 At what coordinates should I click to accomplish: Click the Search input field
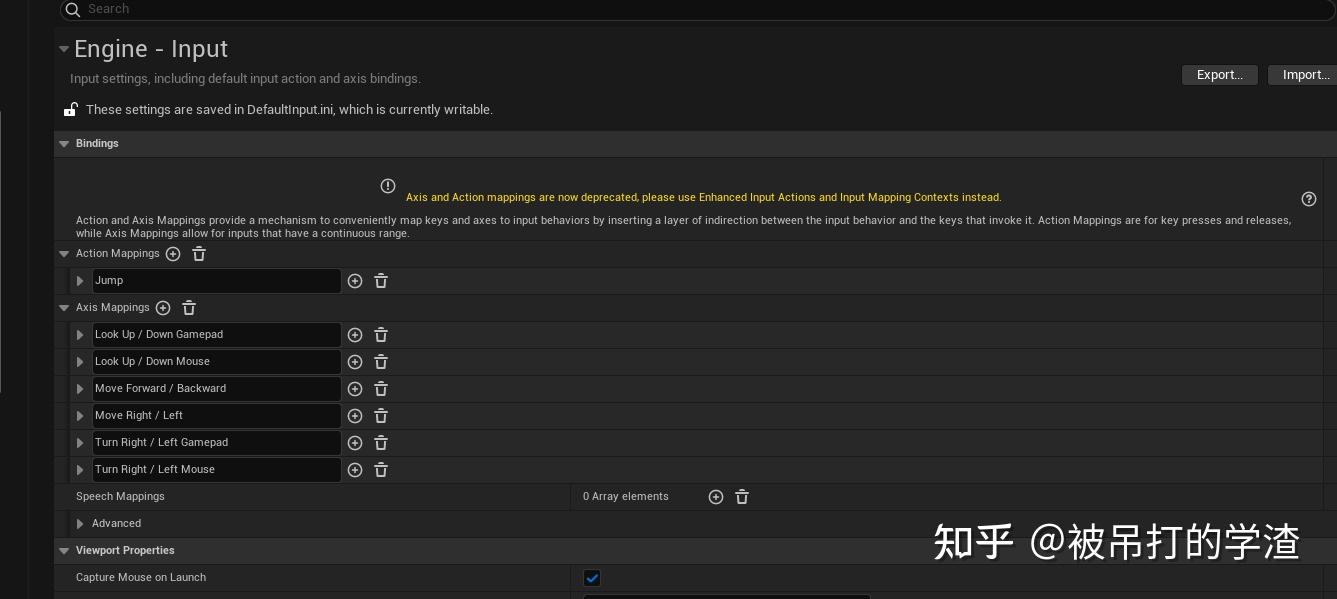click(x=400, y=9)
